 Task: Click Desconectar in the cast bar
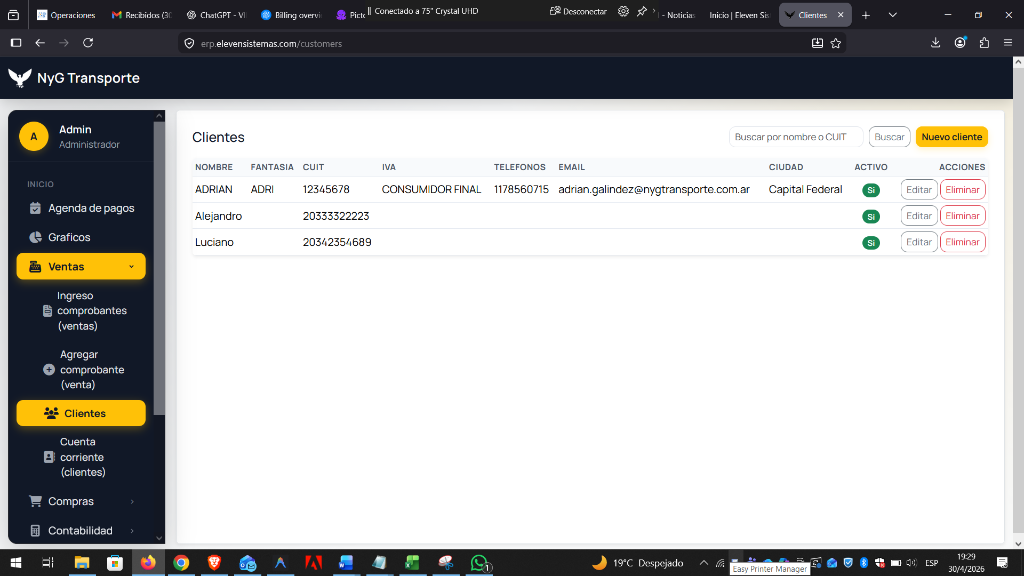pos(578,11)
